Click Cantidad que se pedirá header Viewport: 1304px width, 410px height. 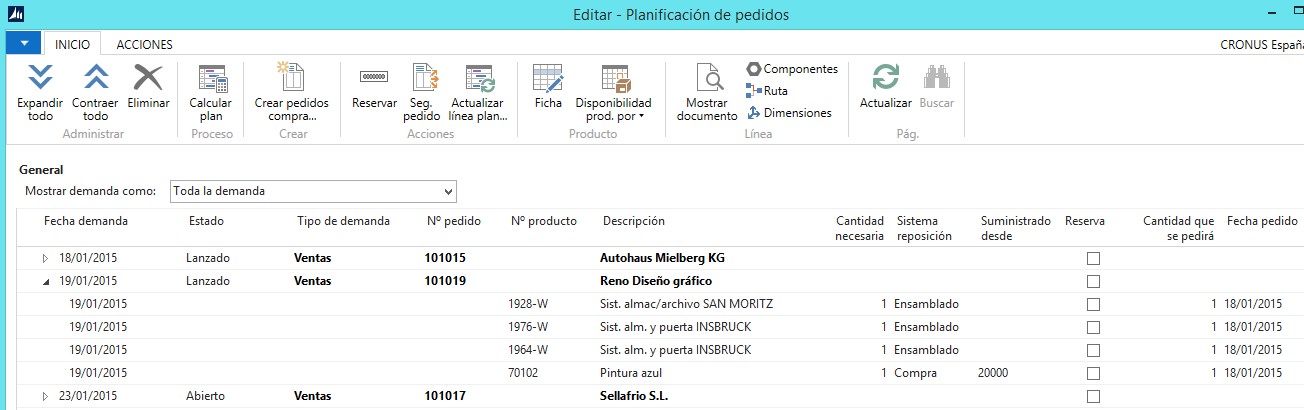(1178, 228)
